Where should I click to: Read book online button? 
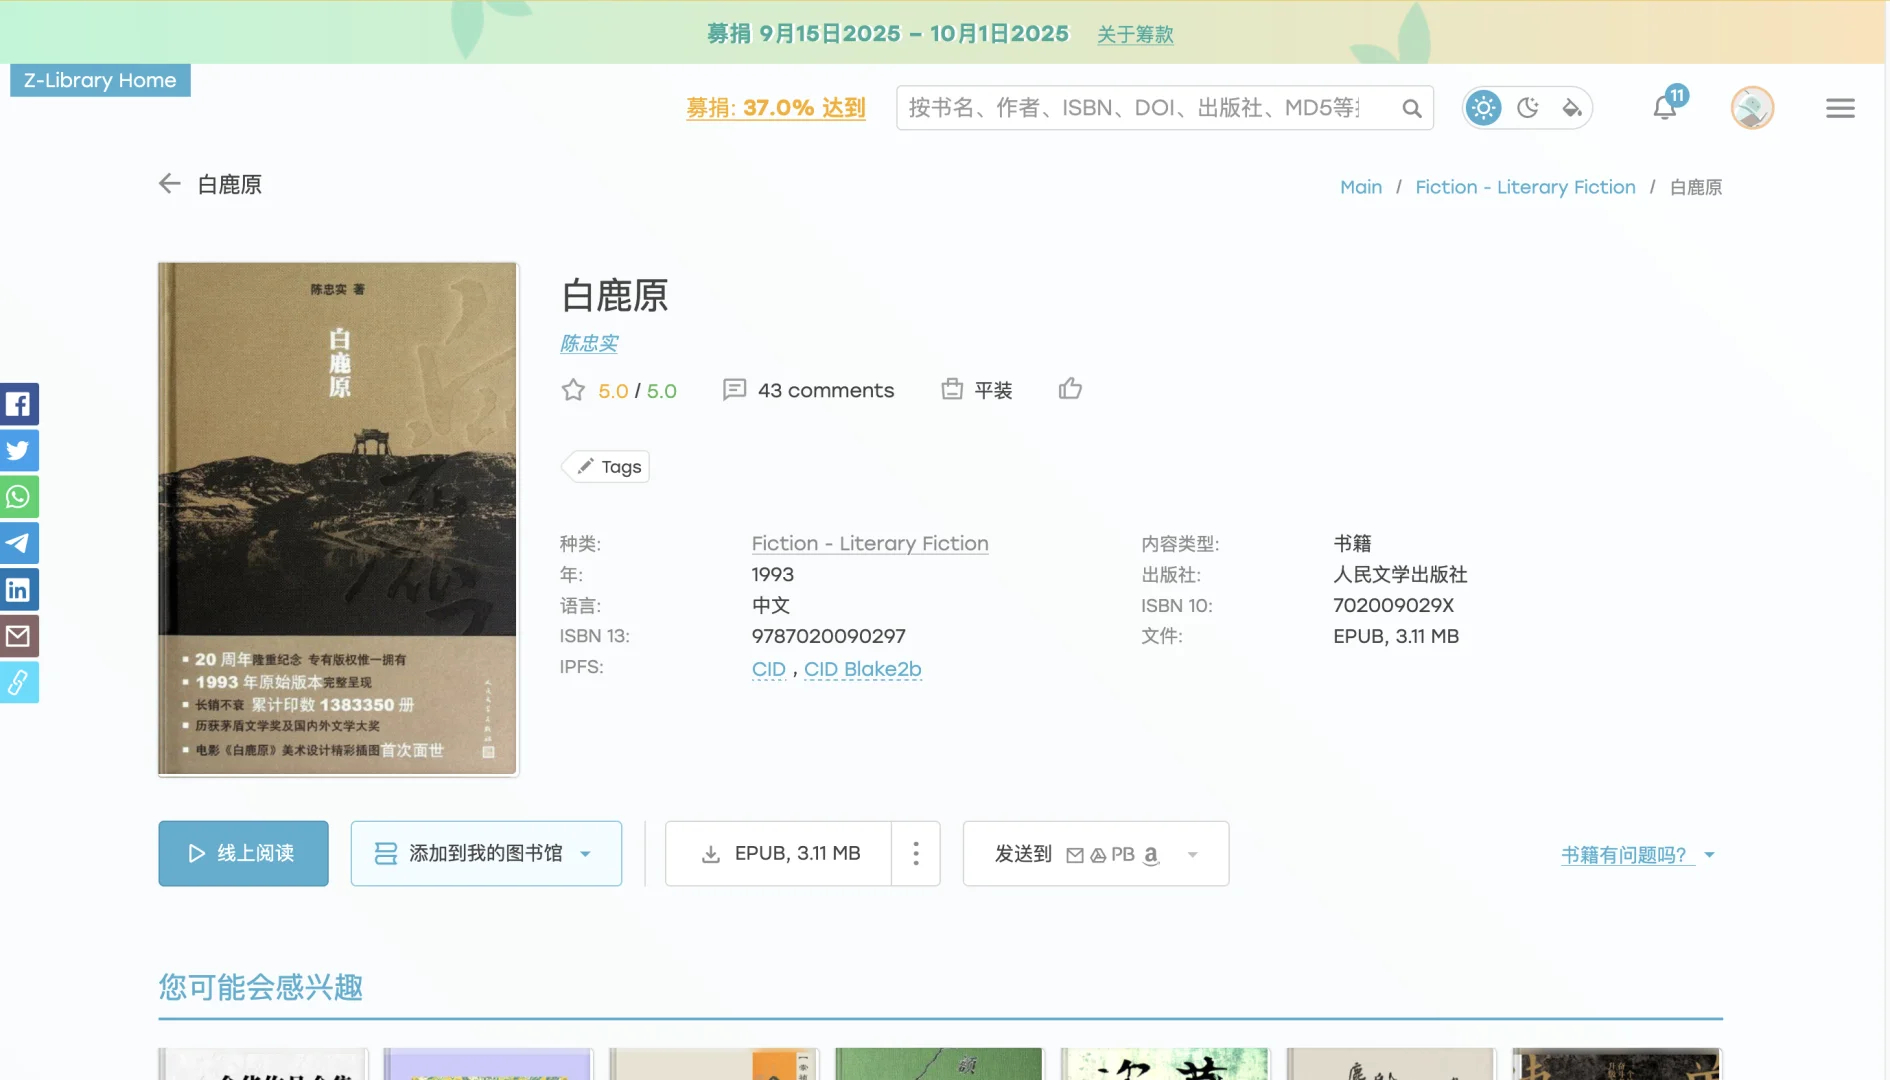pyautogui.click(x=243, y=853)
